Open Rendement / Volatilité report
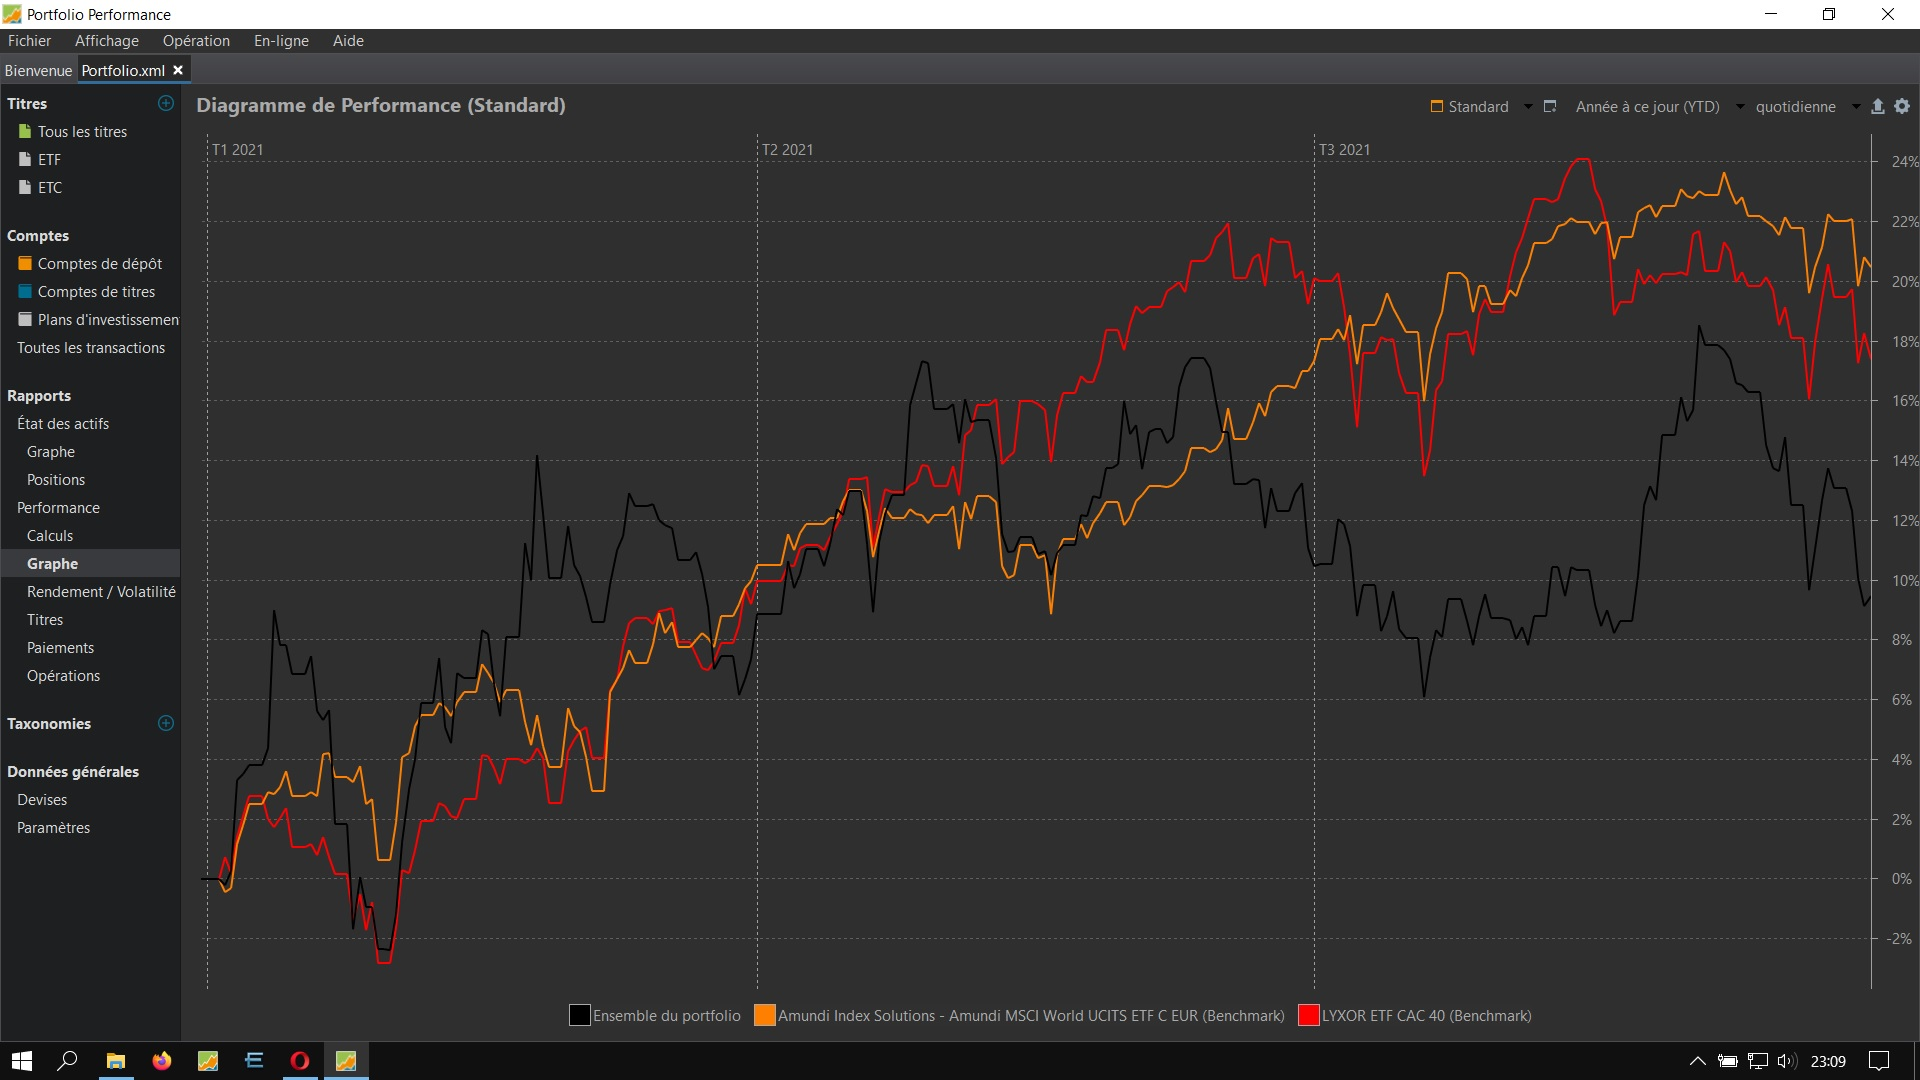Image resolution: width=1920 pixels, height=1080 pixels. tap(101, 592)
